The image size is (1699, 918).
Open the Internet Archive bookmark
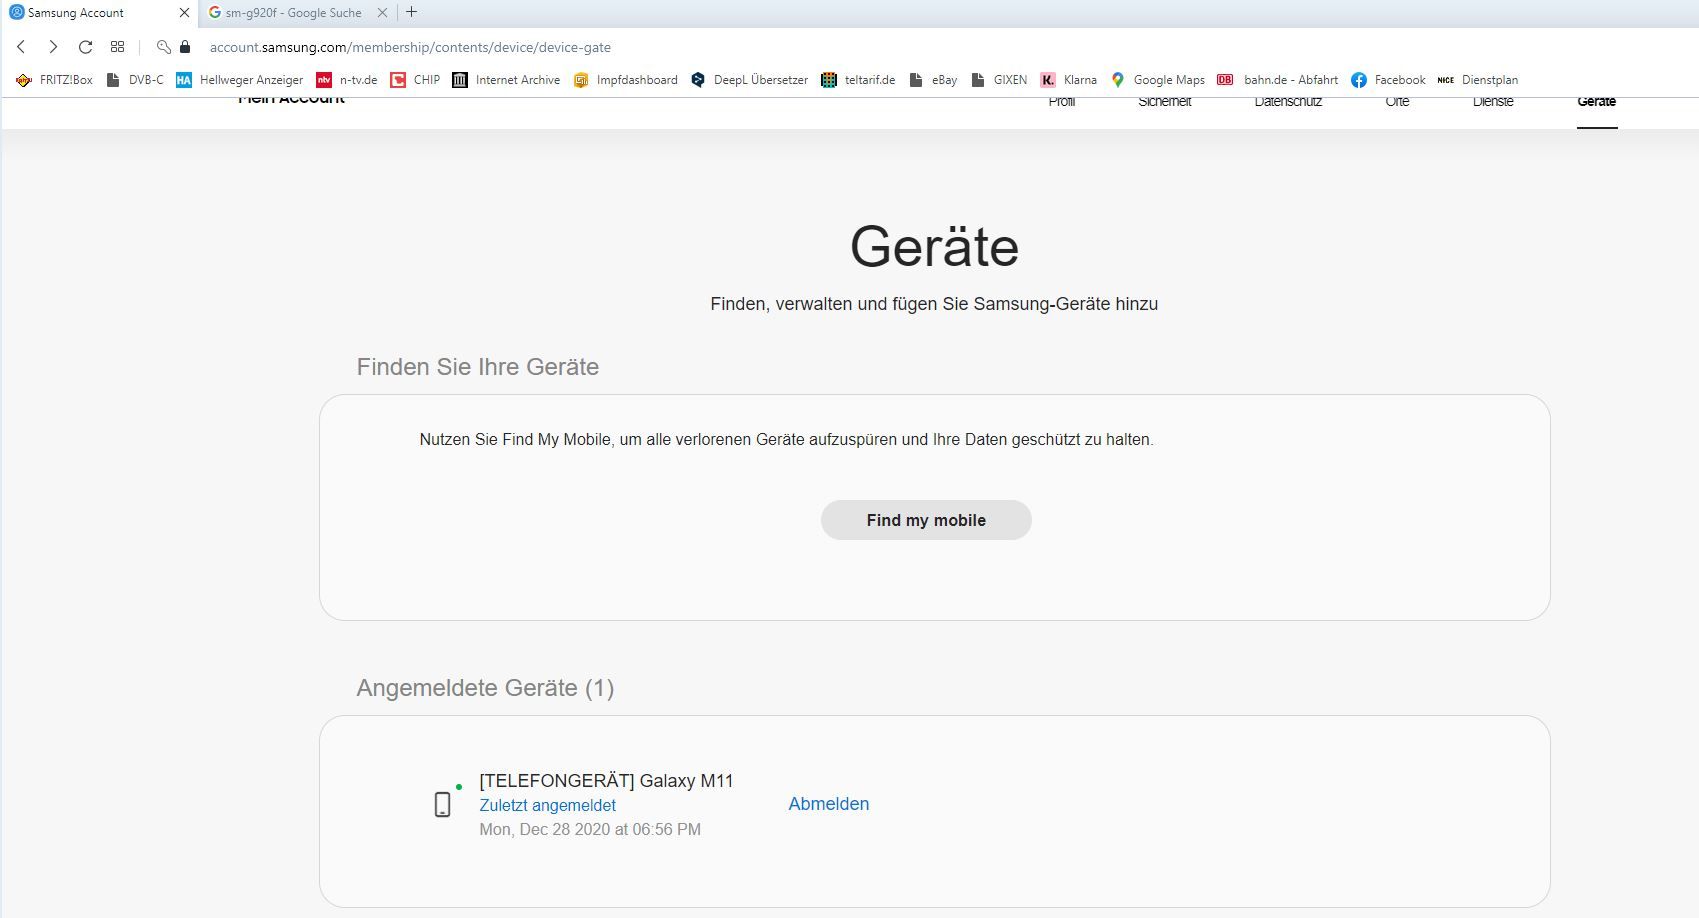pyautogui.click(x=506, y=80)
